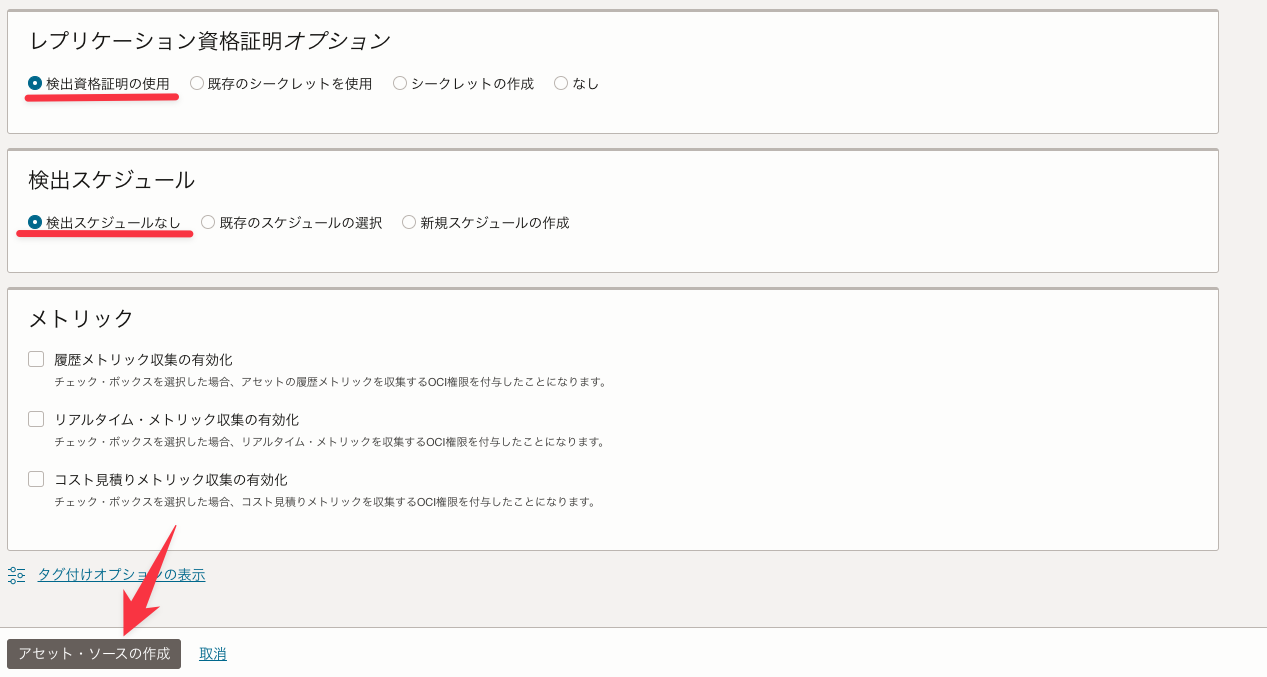The image size is (1267, 677).
Task: Select 「既存のスケジュールの選択」 schedule option
Action: pos(207,222)
